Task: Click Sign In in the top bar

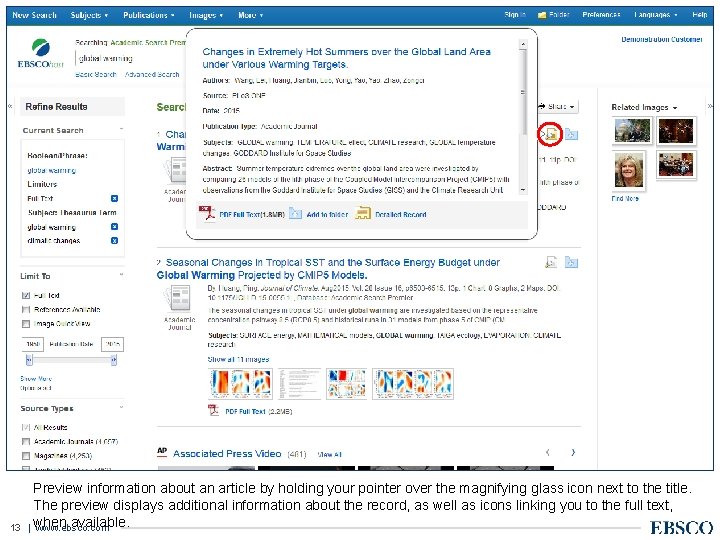Action: coord(515,15)
